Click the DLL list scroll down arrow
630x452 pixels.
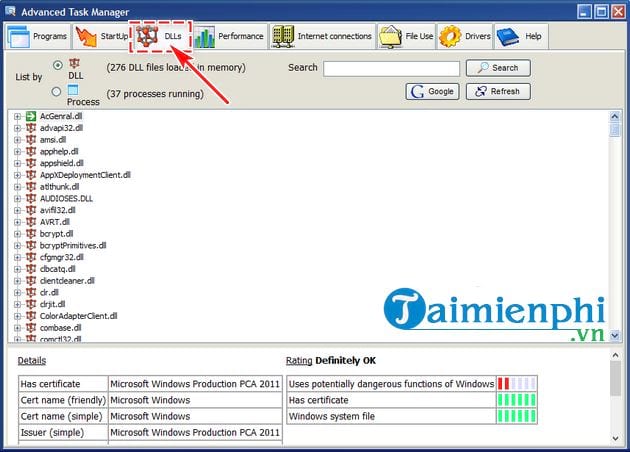(615, 335)
